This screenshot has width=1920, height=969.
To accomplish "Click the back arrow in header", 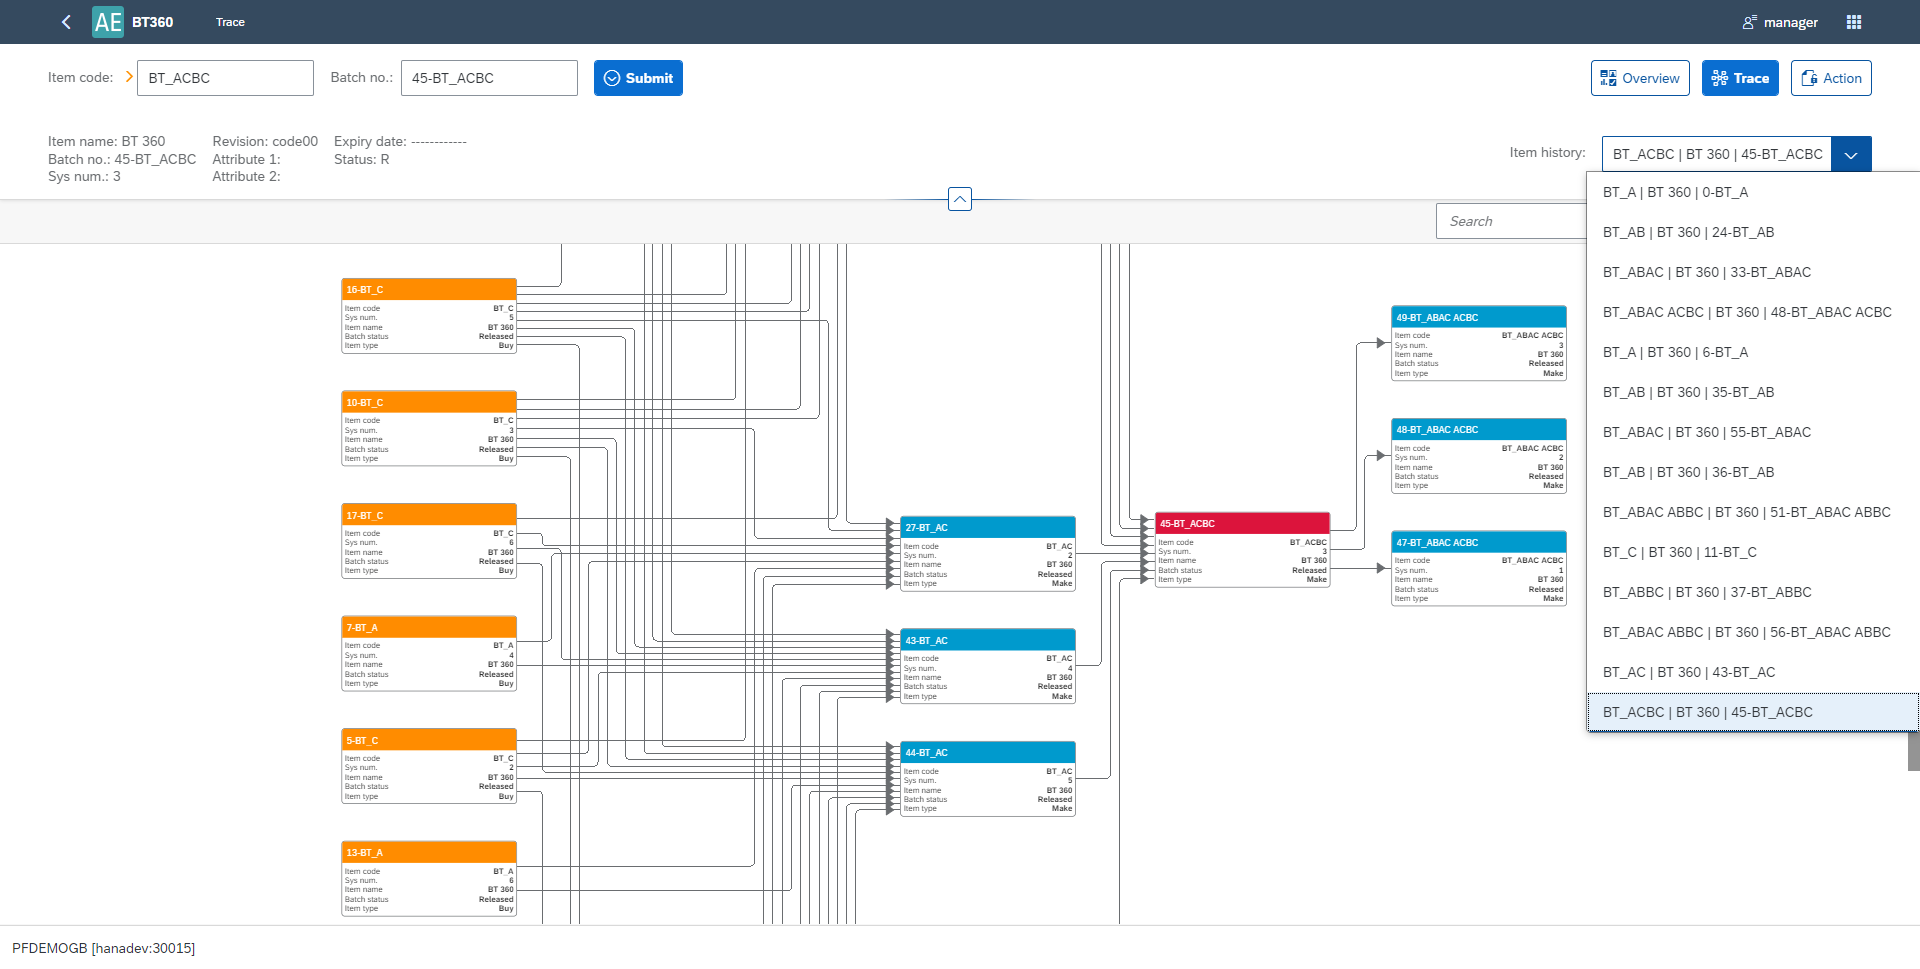I will point(66,22).
